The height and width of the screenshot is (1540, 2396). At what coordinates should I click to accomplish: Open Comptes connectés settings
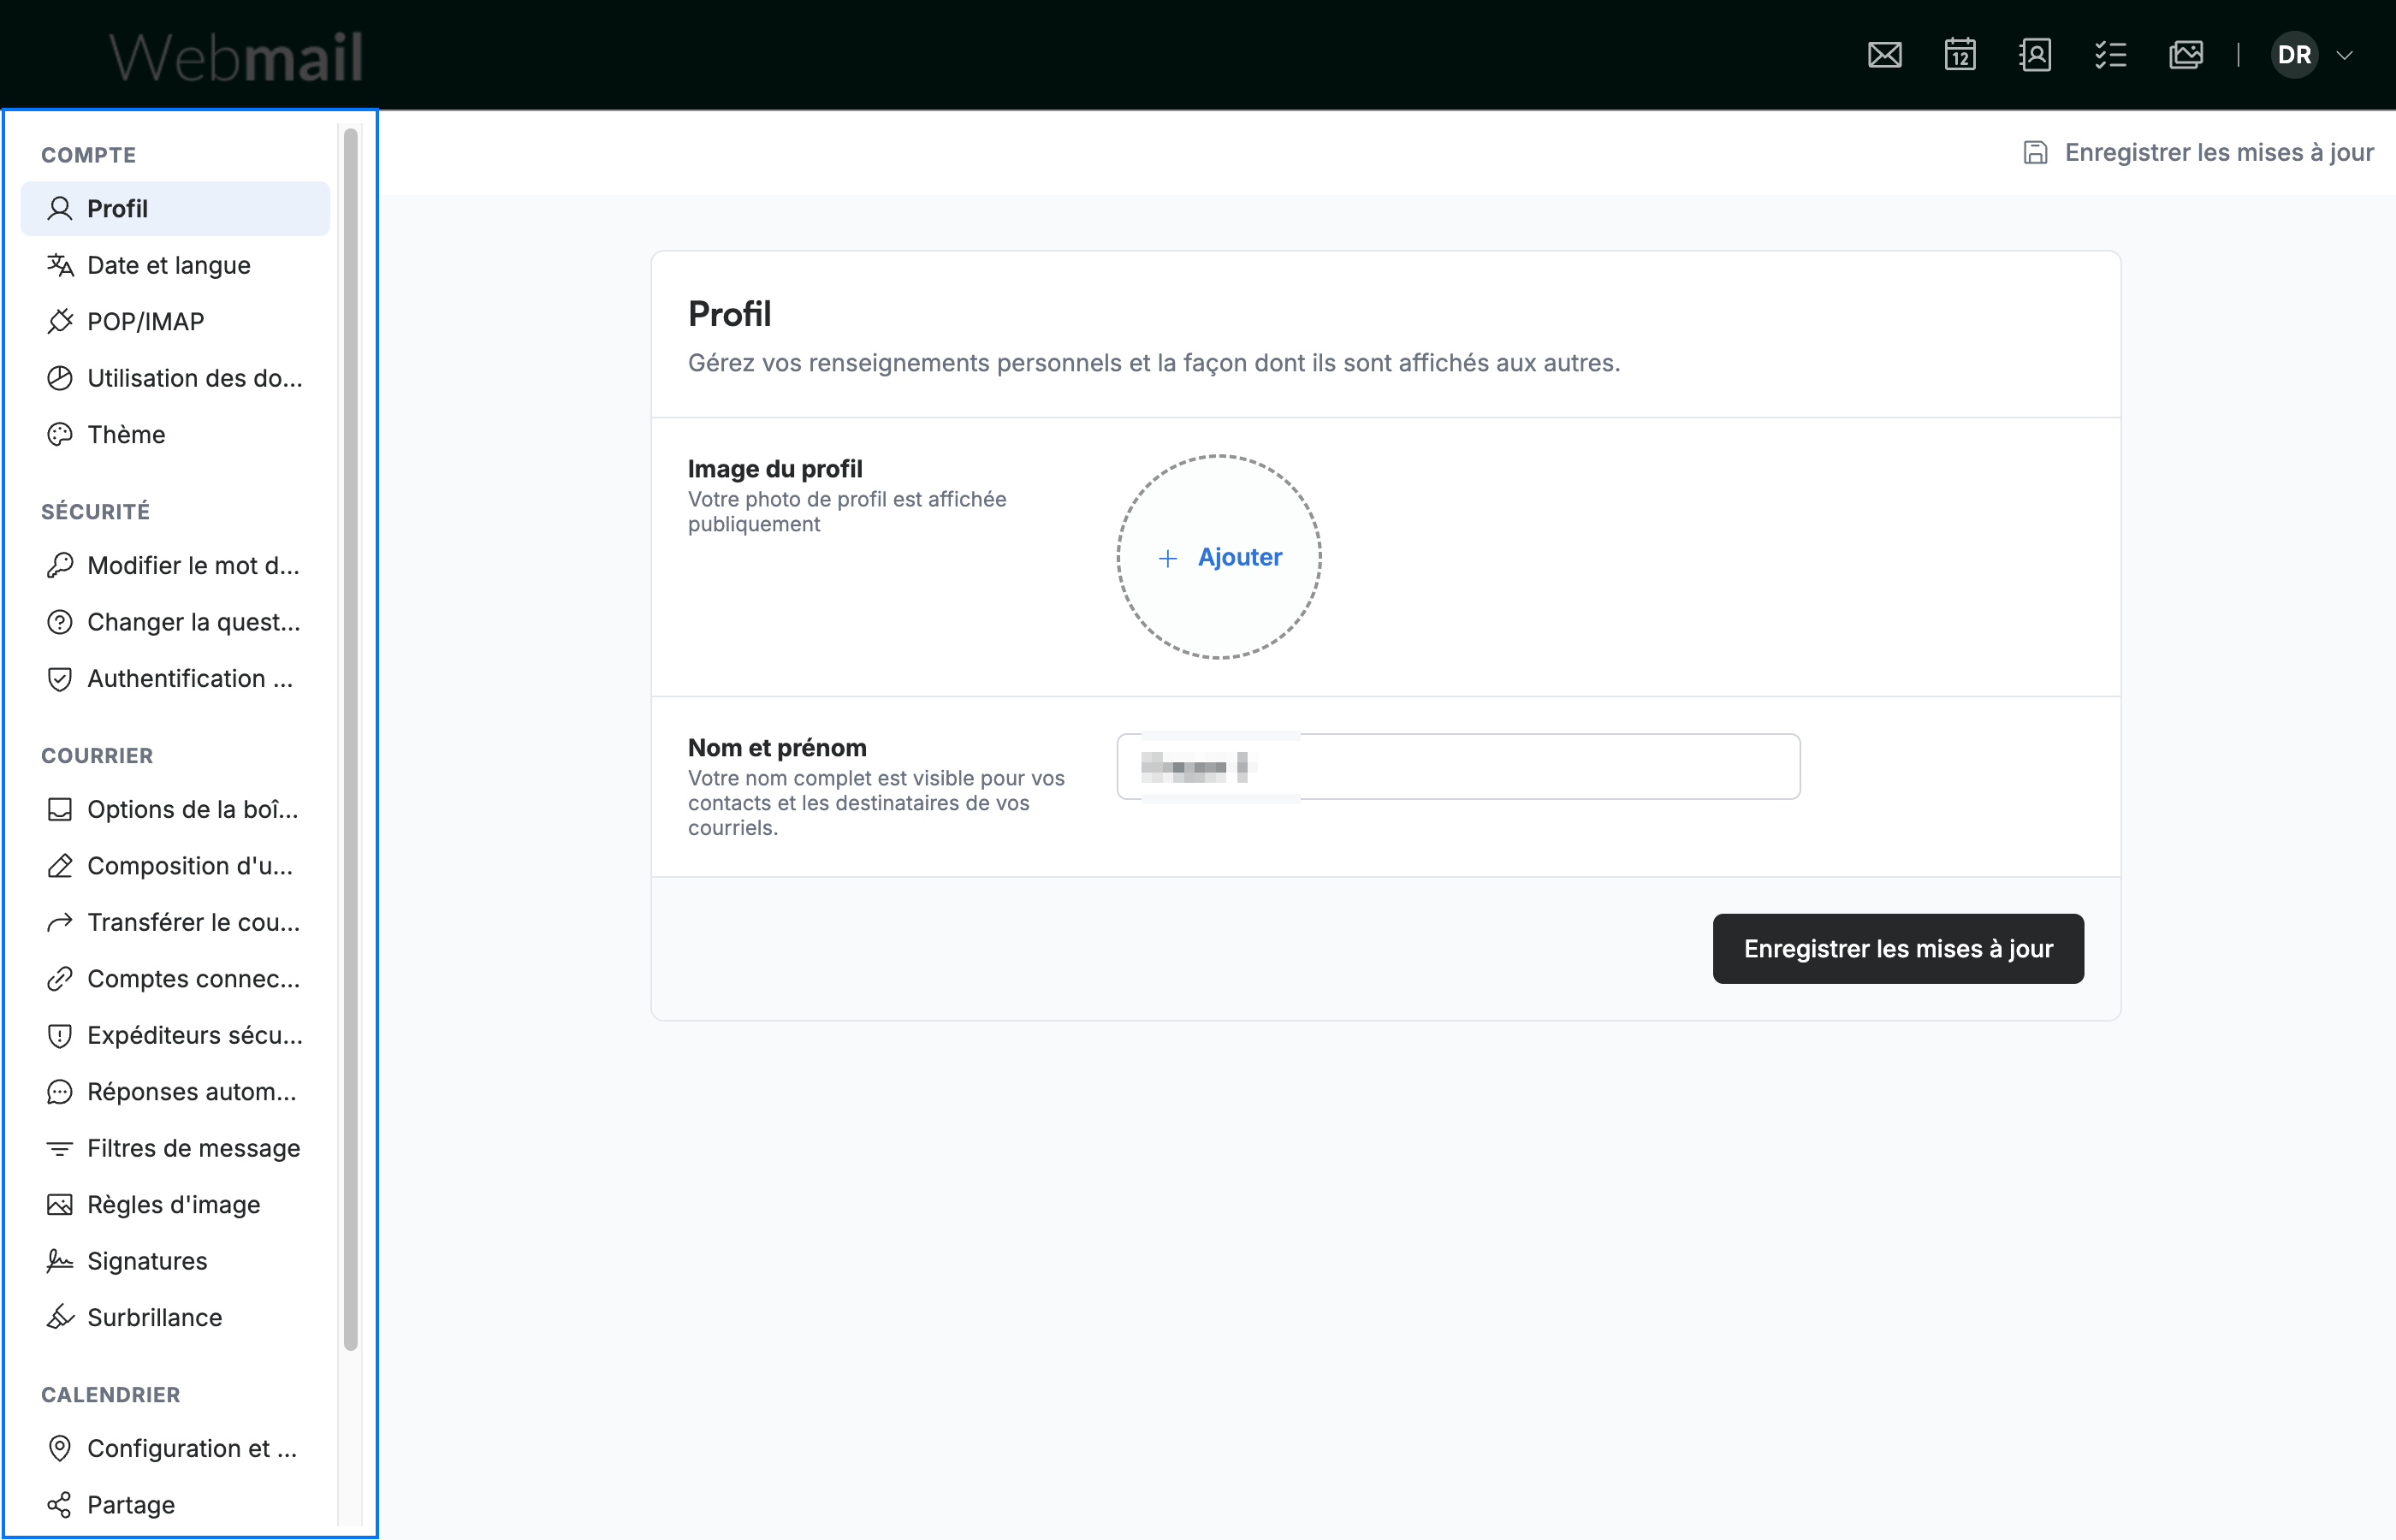coord(175,979)
